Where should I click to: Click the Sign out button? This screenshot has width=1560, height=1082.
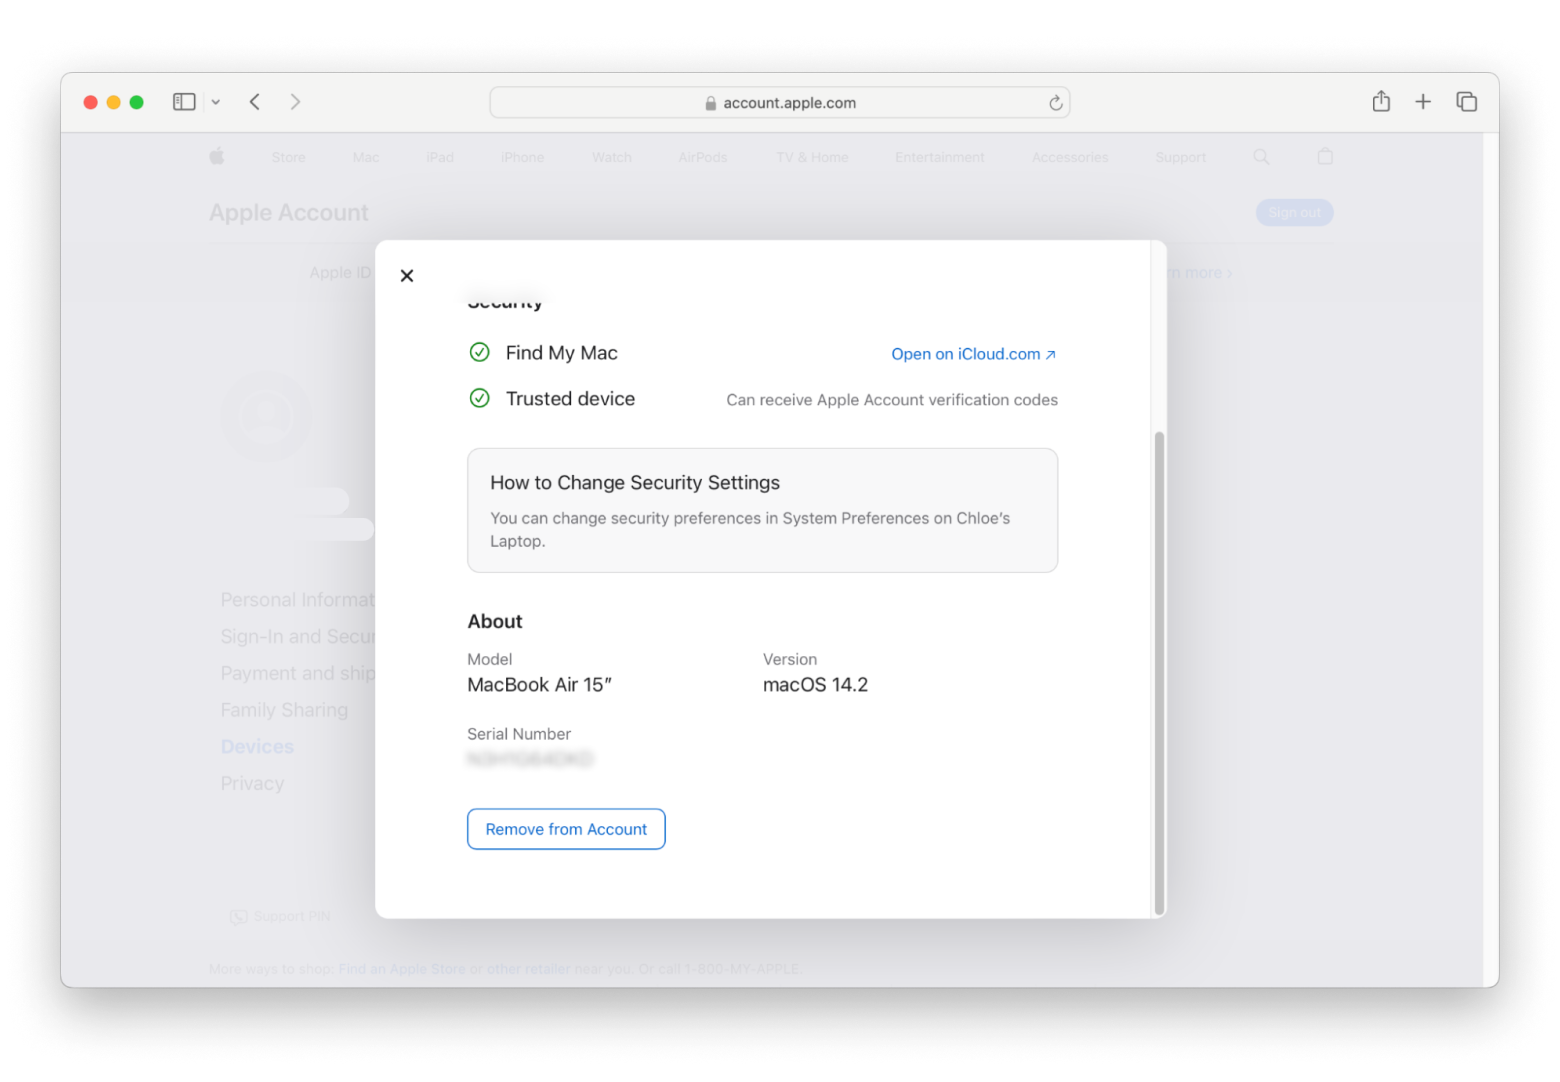(x=1294, y=213)
